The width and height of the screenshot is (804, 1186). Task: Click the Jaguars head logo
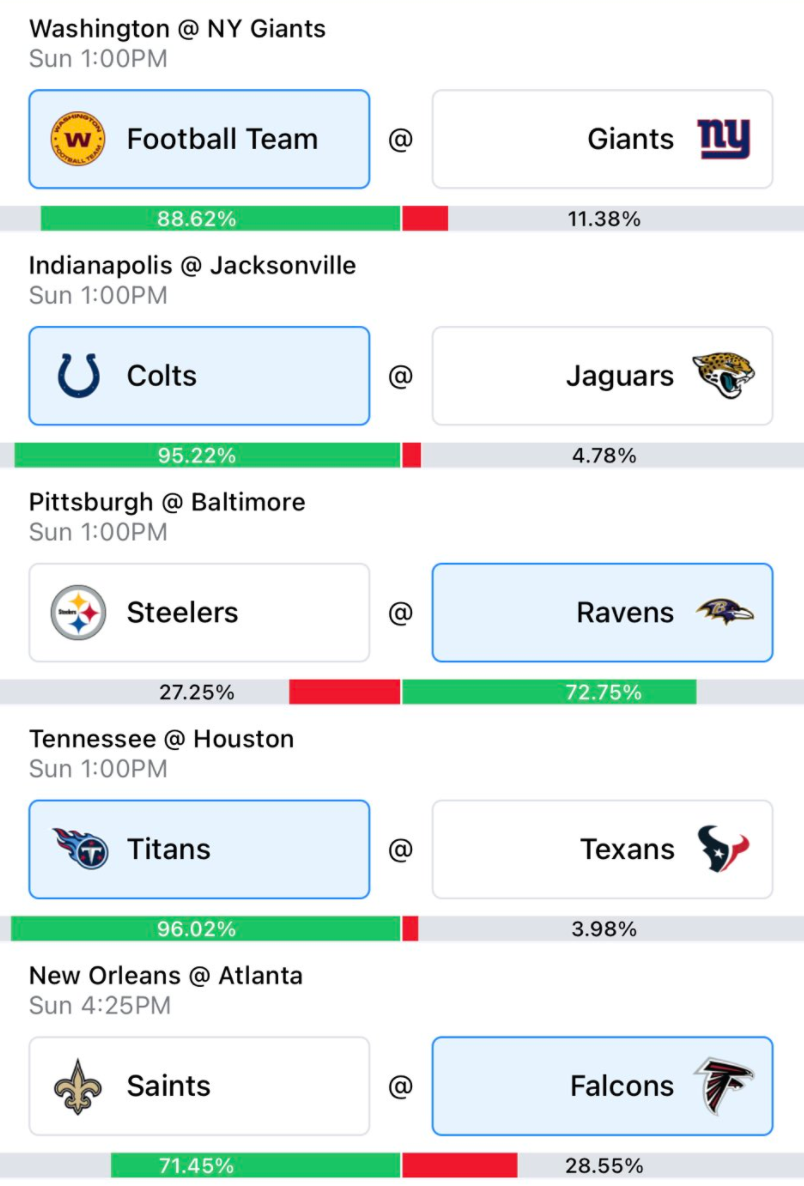[724, 375]
